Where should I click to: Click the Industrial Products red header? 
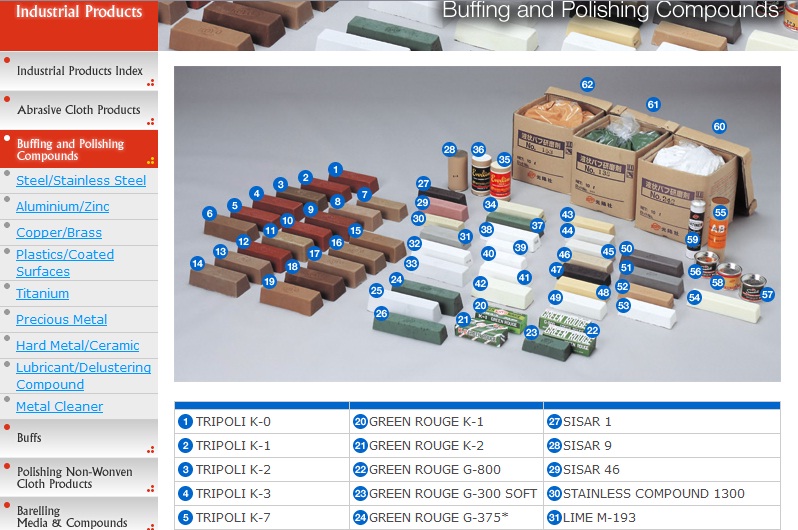[78, 13]
